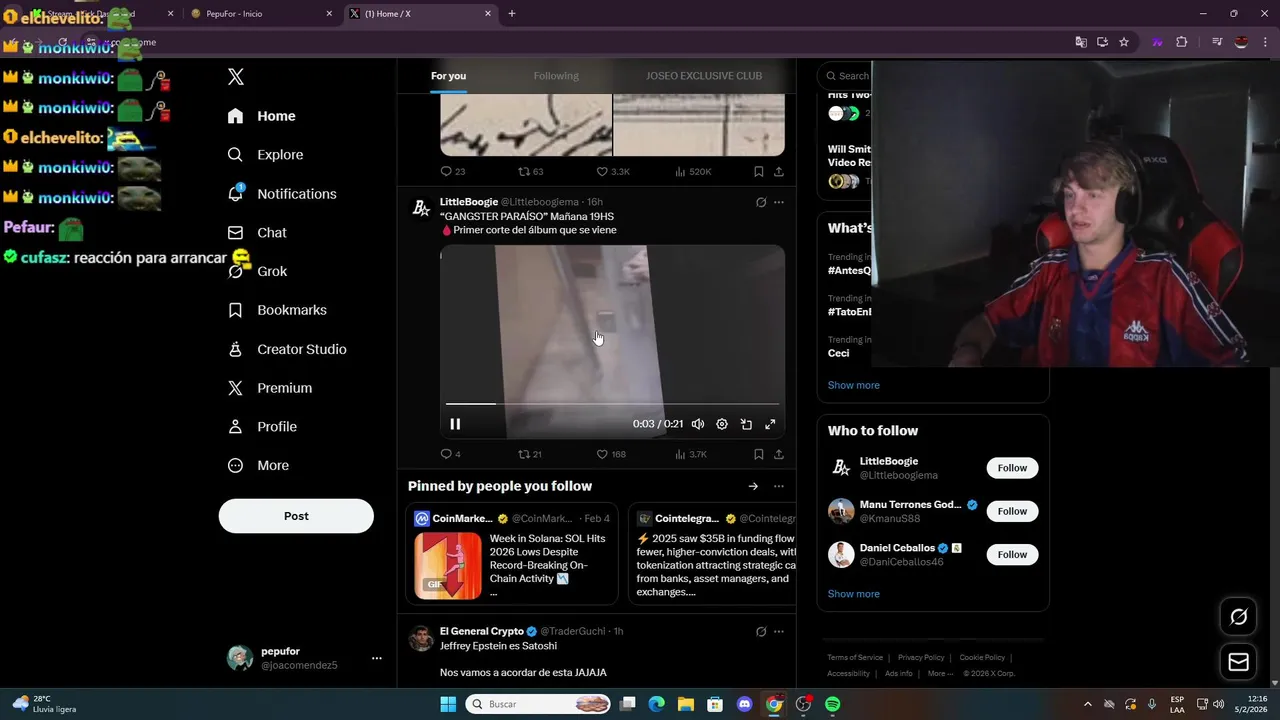Open more options on LittleBoogie post

pyautogui.click(x=779, y=202)
